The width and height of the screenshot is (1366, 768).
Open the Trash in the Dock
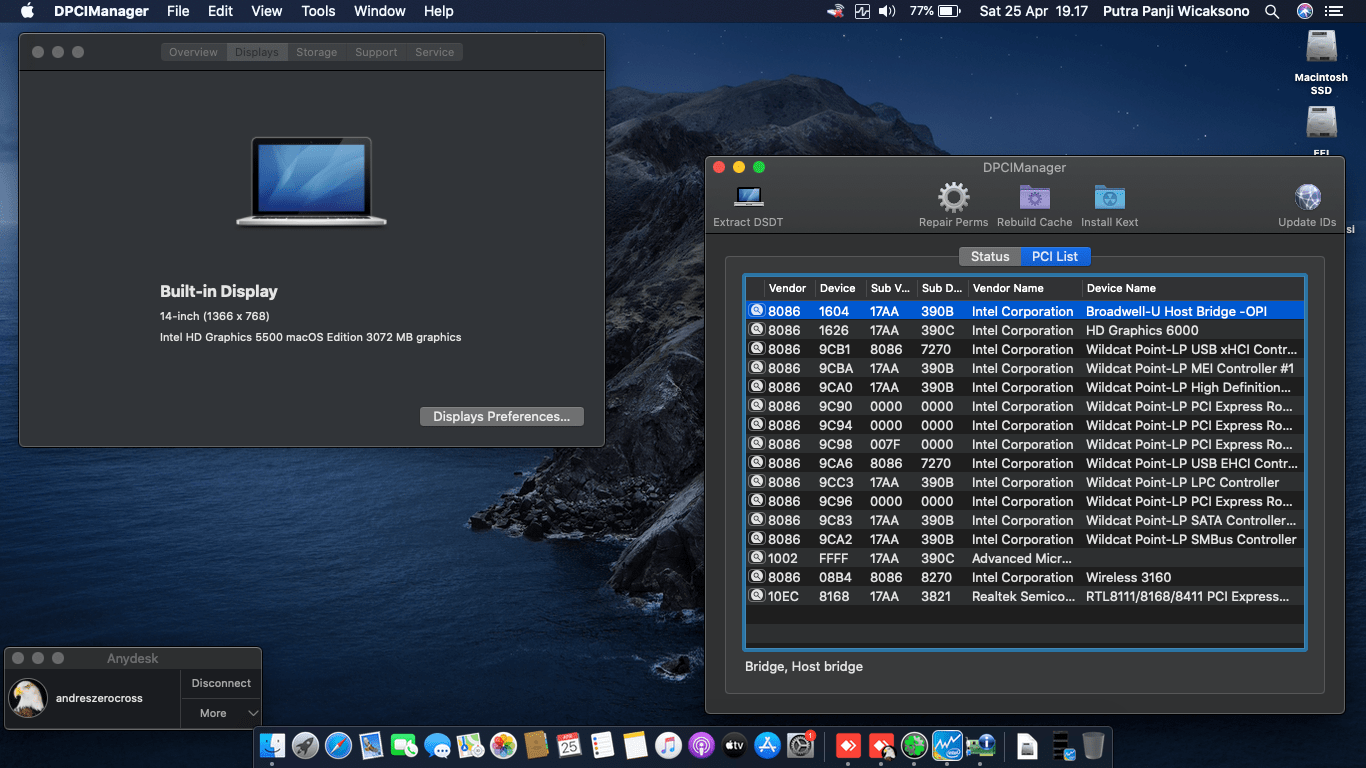(x=1093, y=745)
